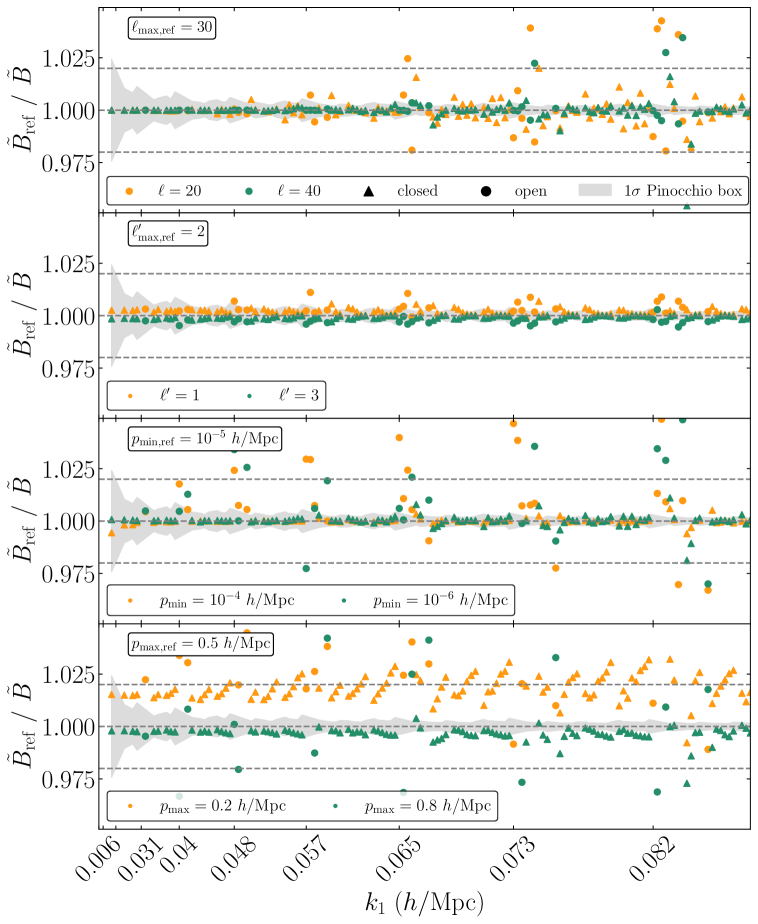Click the orange ℓ′ = 1 legend dot
Screen dimensions: 758x924
(130, 396)
